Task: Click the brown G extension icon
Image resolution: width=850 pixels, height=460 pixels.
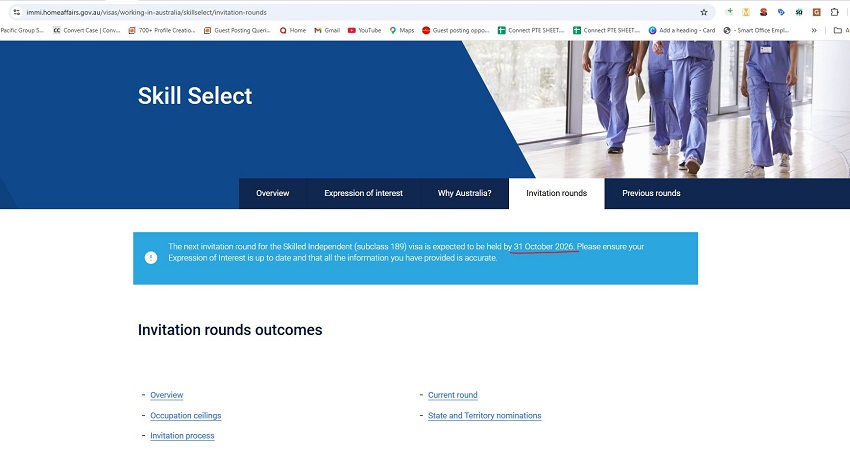Action: pyautogui.click(x=816, y=12)
